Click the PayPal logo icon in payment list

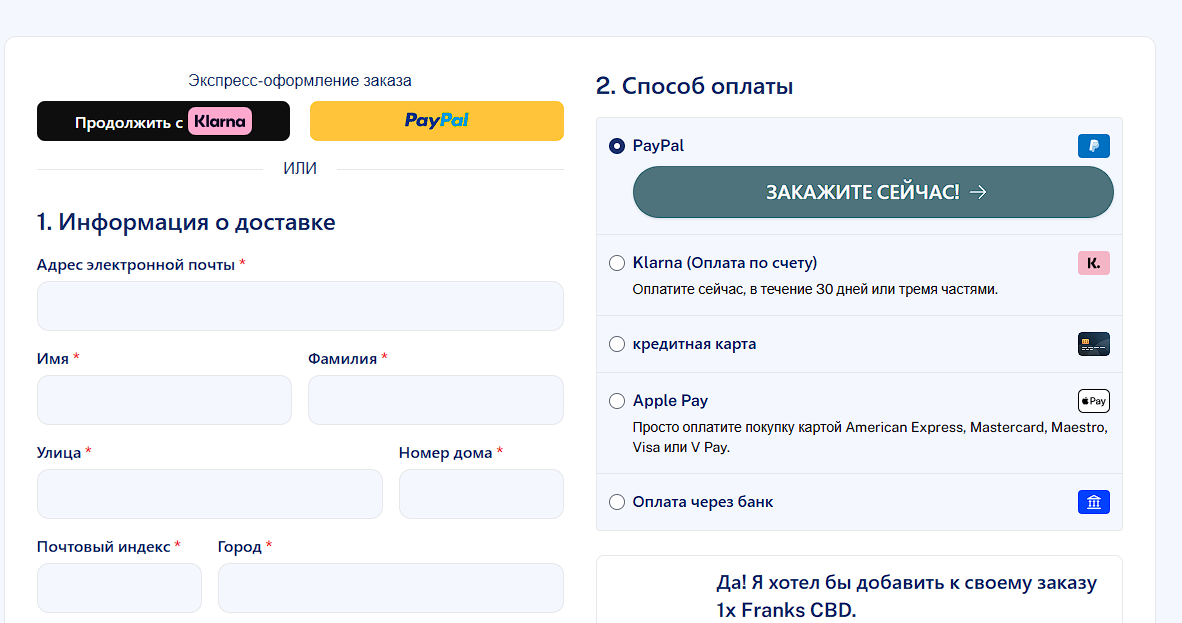pyautogui.click(x=1094, y=146)
